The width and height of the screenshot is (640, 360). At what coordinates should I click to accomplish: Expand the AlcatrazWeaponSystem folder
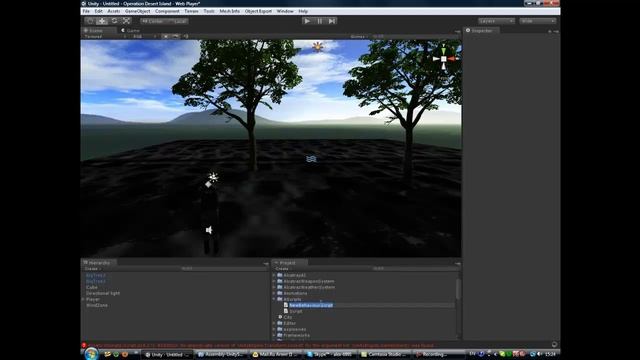274,281
